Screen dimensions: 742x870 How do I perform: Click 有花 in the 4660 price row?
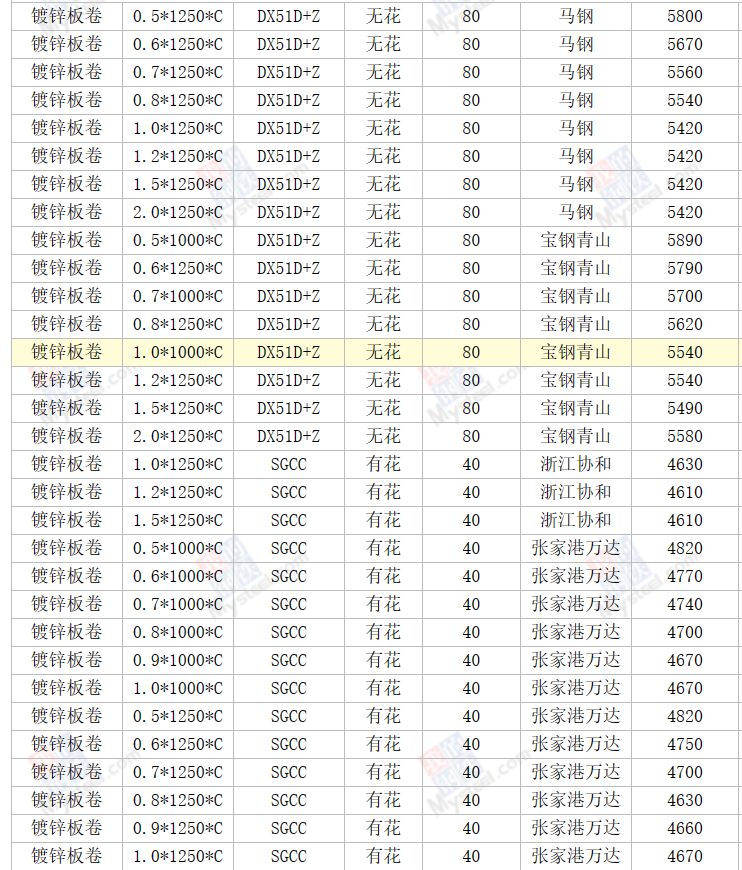tap(383, 828)
